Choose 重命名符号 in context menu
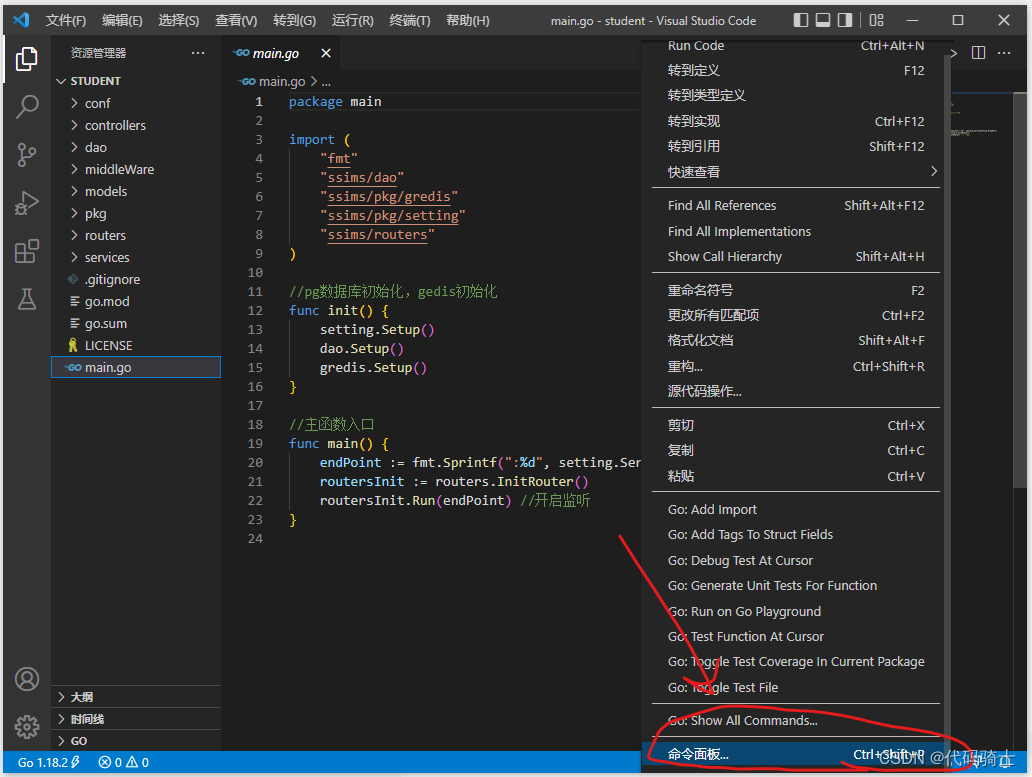Image resolution: width=1032 pixels, height=777 pixels. (796, 290)
